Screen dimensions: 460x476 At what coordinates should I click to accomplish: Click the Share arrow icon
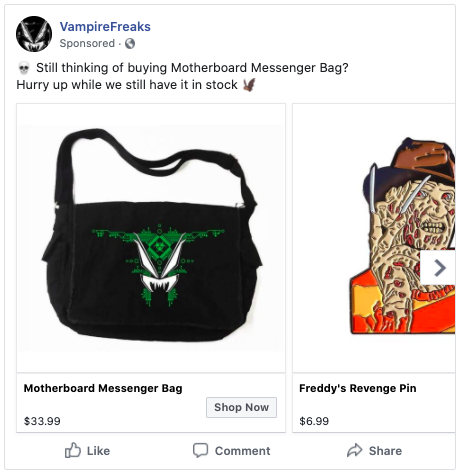pyautogui.click(x=354, y=450)
